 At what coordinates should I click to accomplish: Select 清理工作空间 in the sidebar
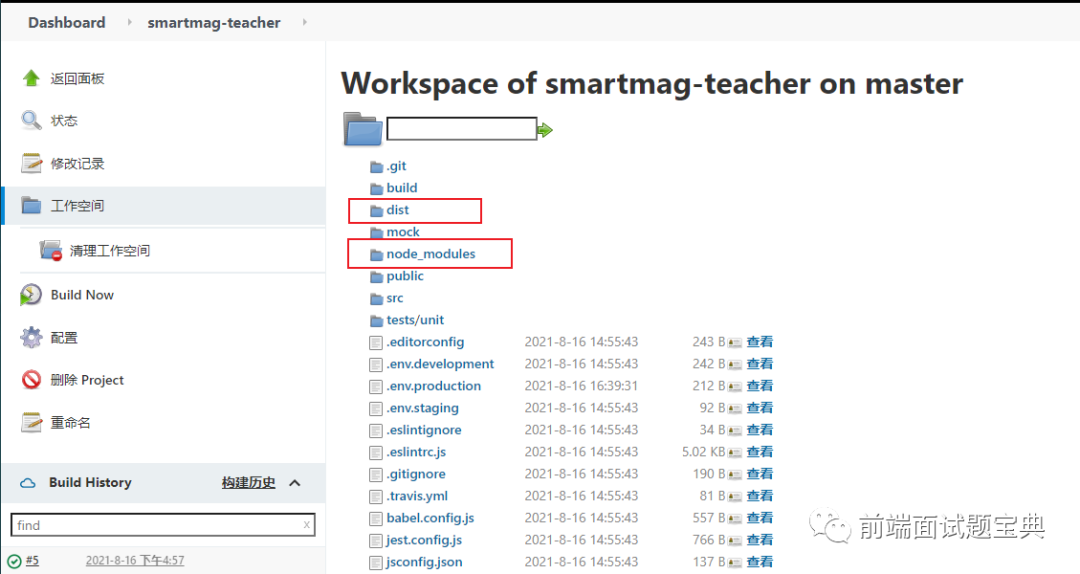pos(110,250)
